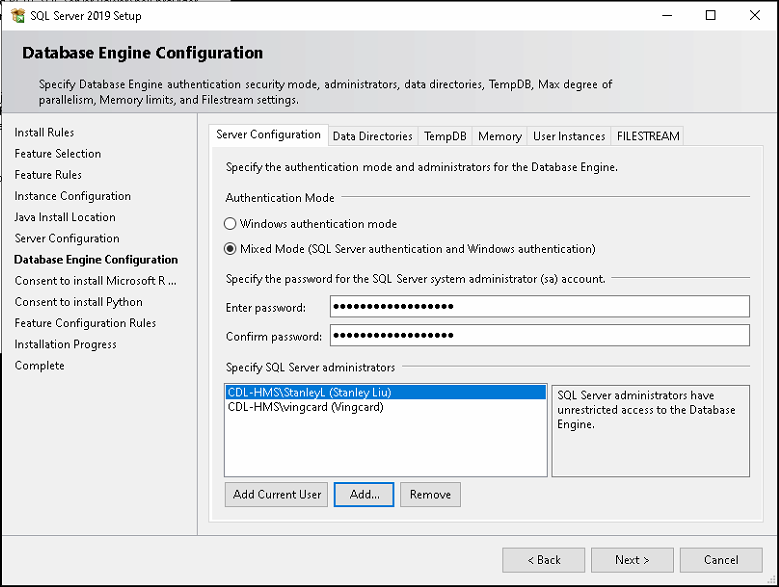The width and height of the screenshot is (779, 587).
Task: Close the SQL Server Setup window
Action: tap(755, 15)
